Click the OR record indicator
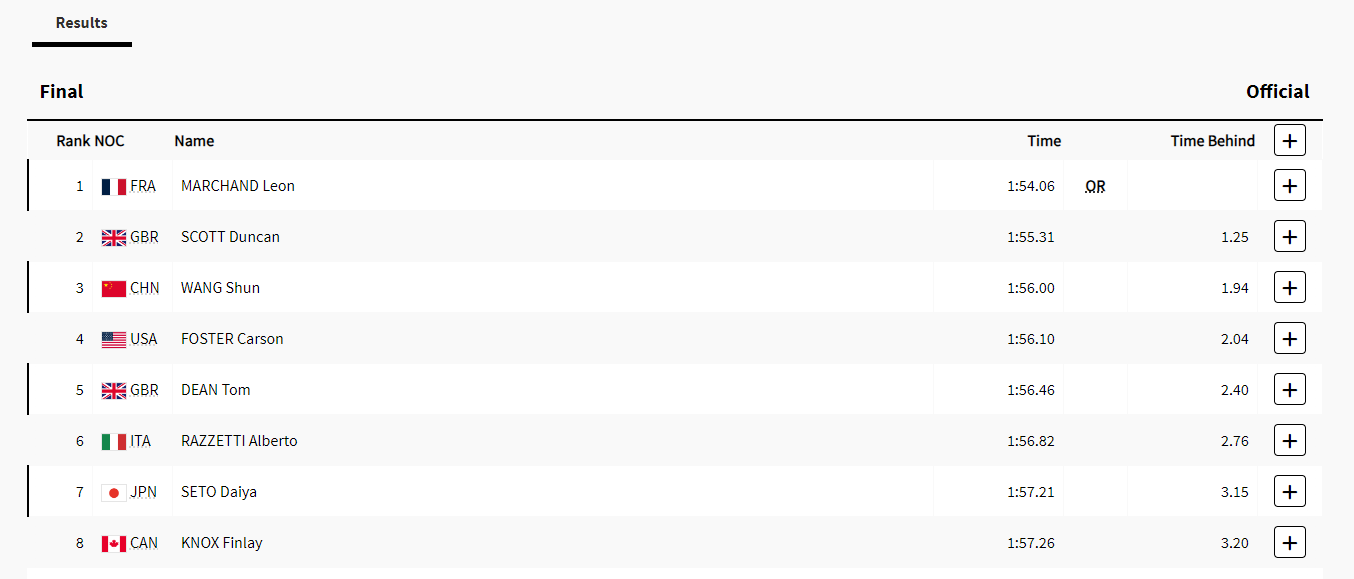Image resolution: width=1354 pixels, height=579 pixels. [1095, 186]
